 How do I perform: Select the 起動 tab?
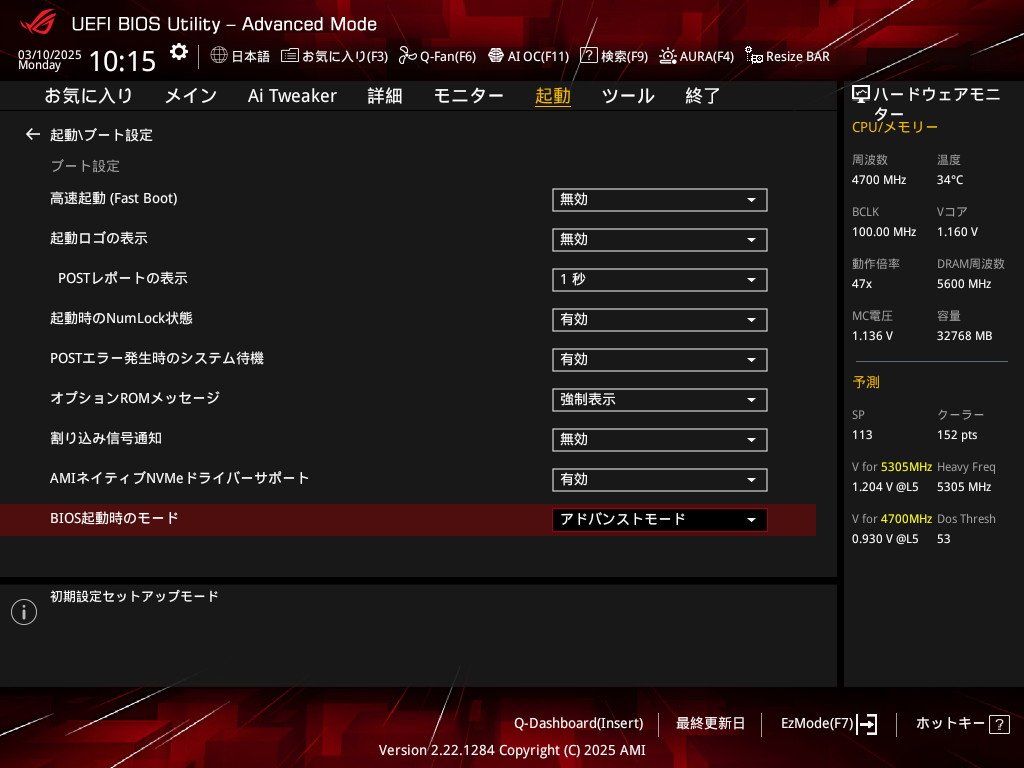point(552,95)
